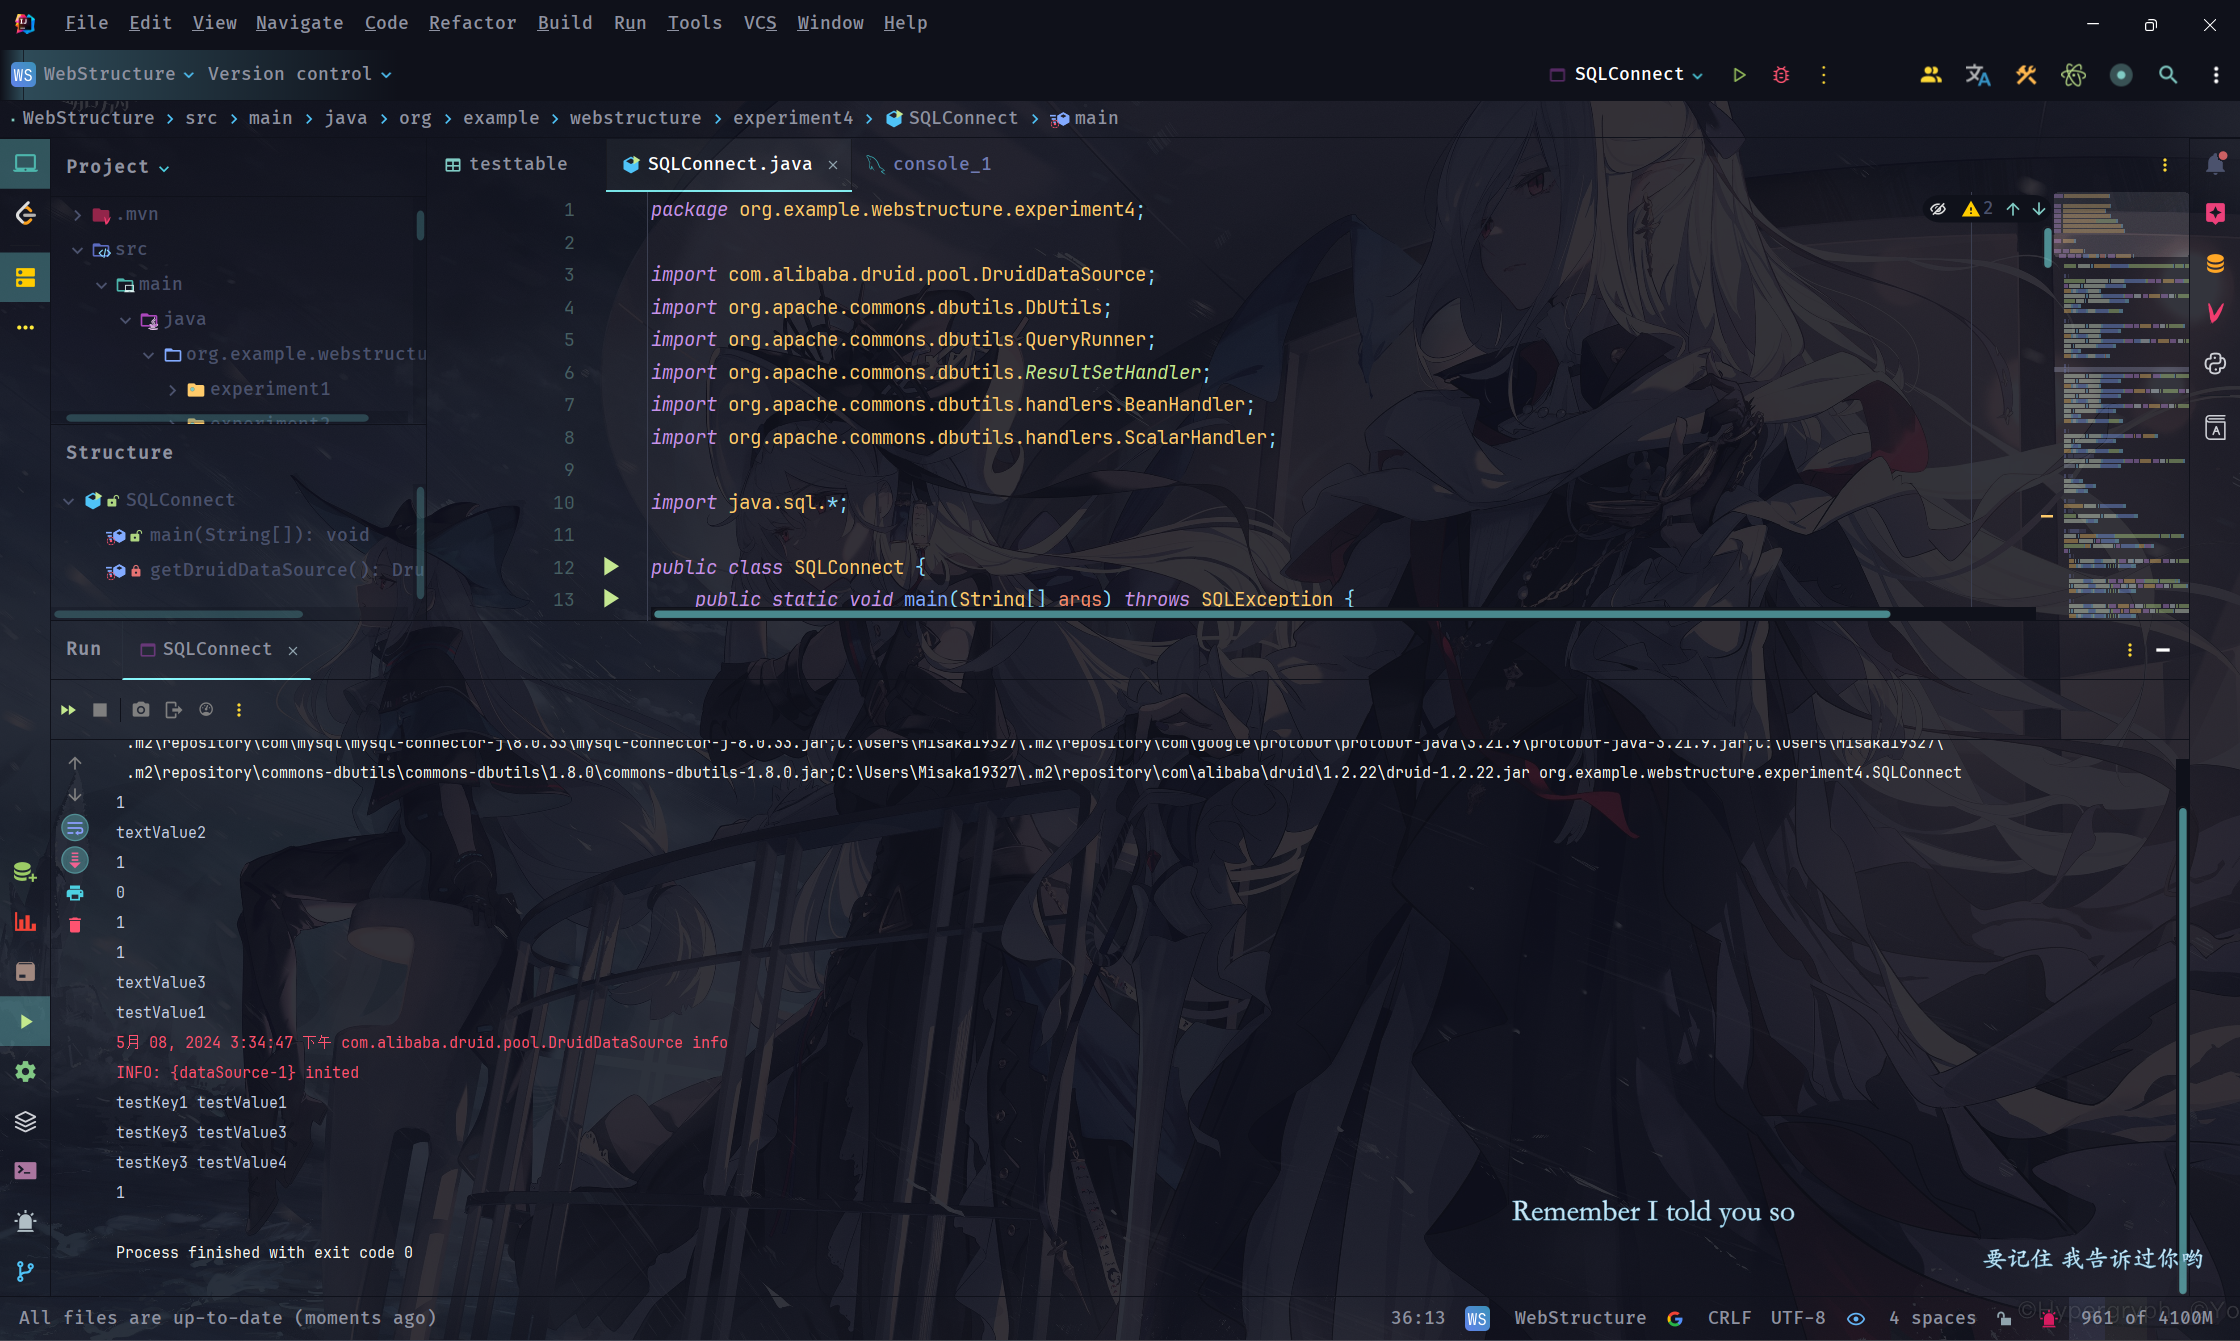The width and height of the screenshot is (2240, 1341).
Task: Open Project view mode dropdown
Action: tap(117, 167)
